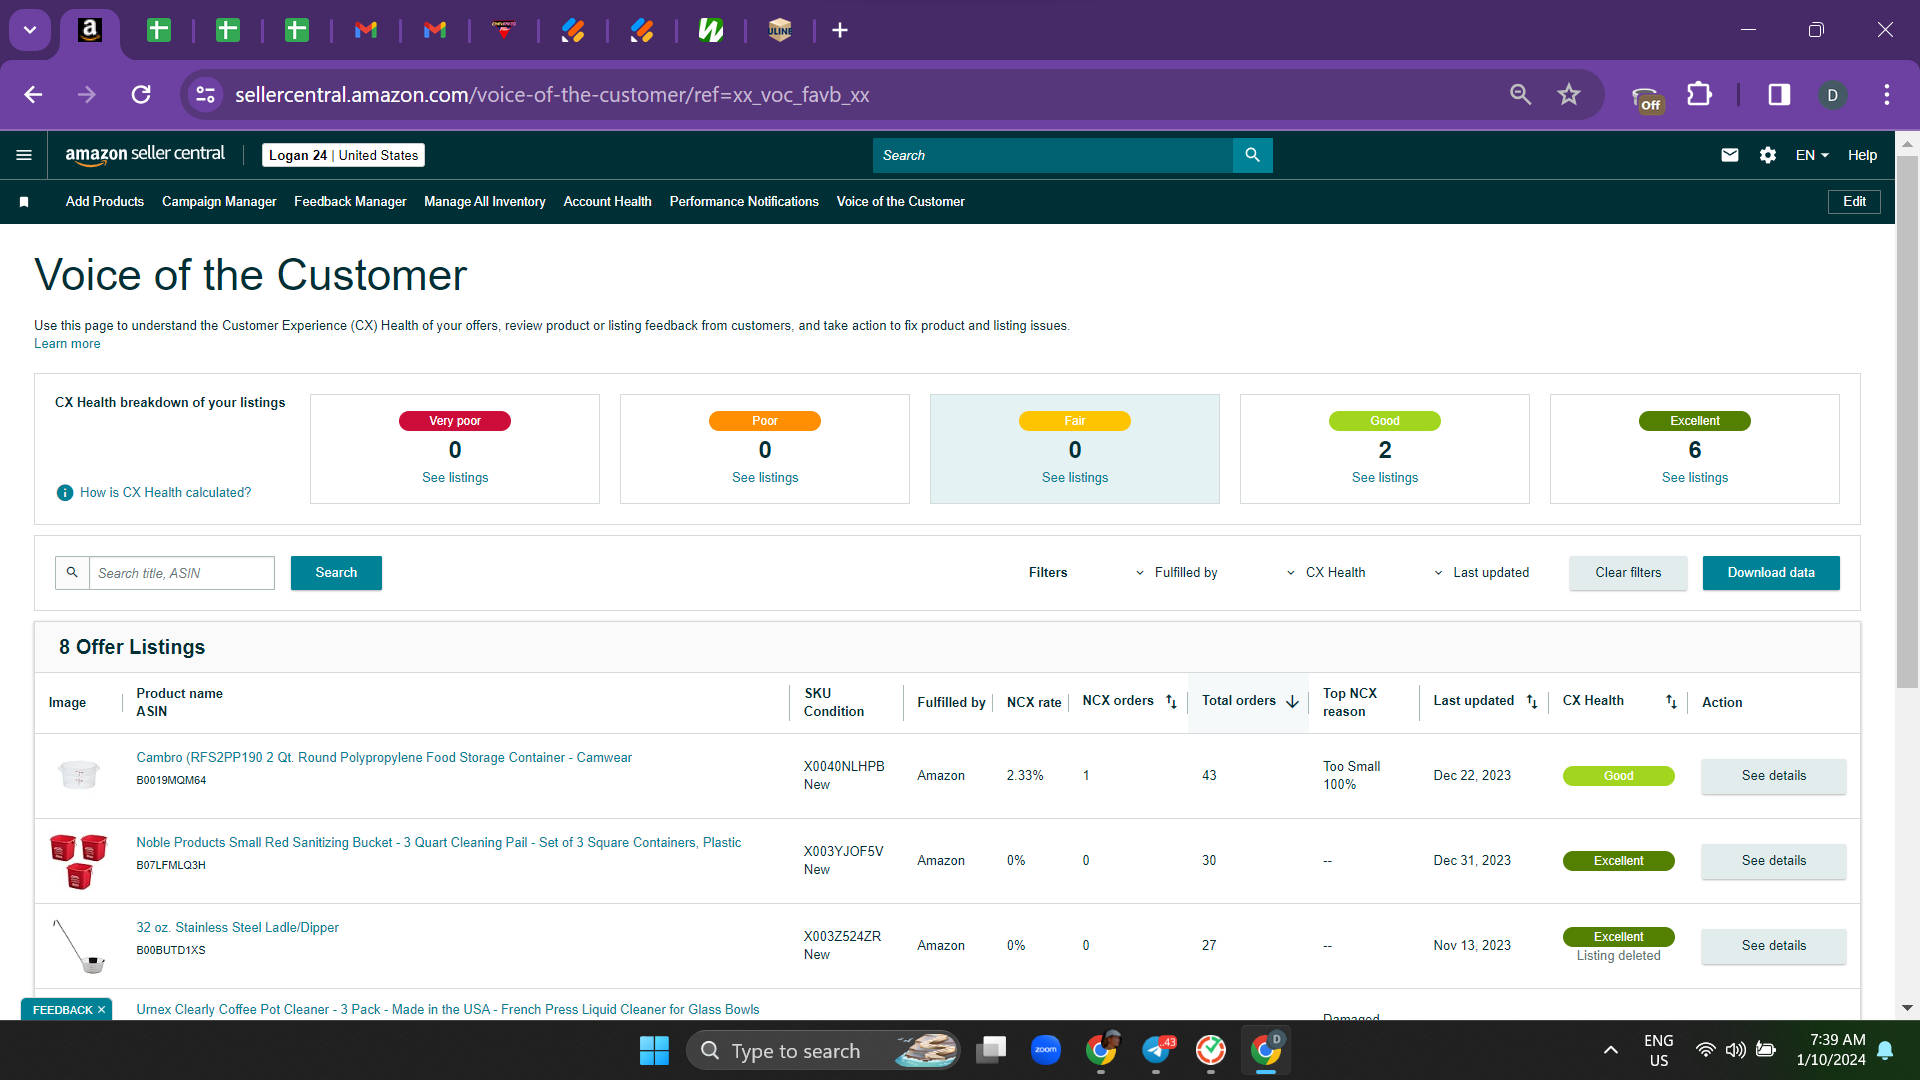Sort listings by Last updated arrows

tap(1532, 702)
